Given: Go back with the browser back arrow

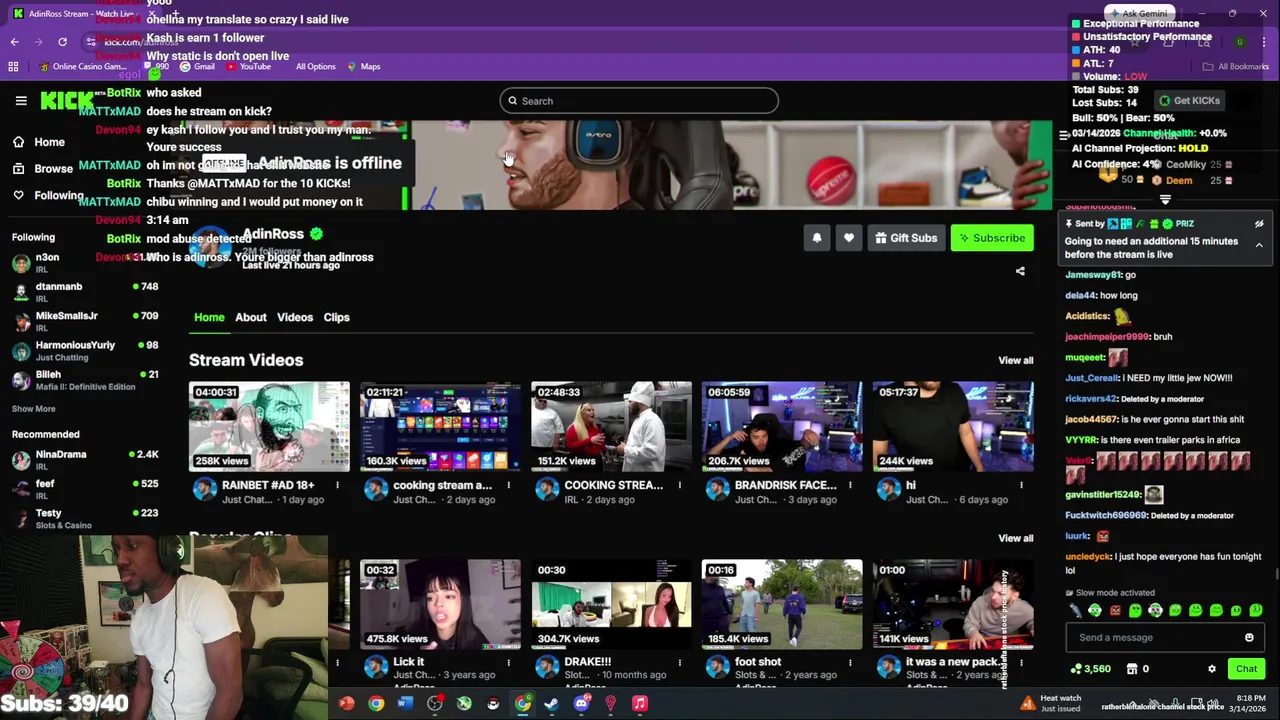Looking at the screenshot, I should click(14, 42).
